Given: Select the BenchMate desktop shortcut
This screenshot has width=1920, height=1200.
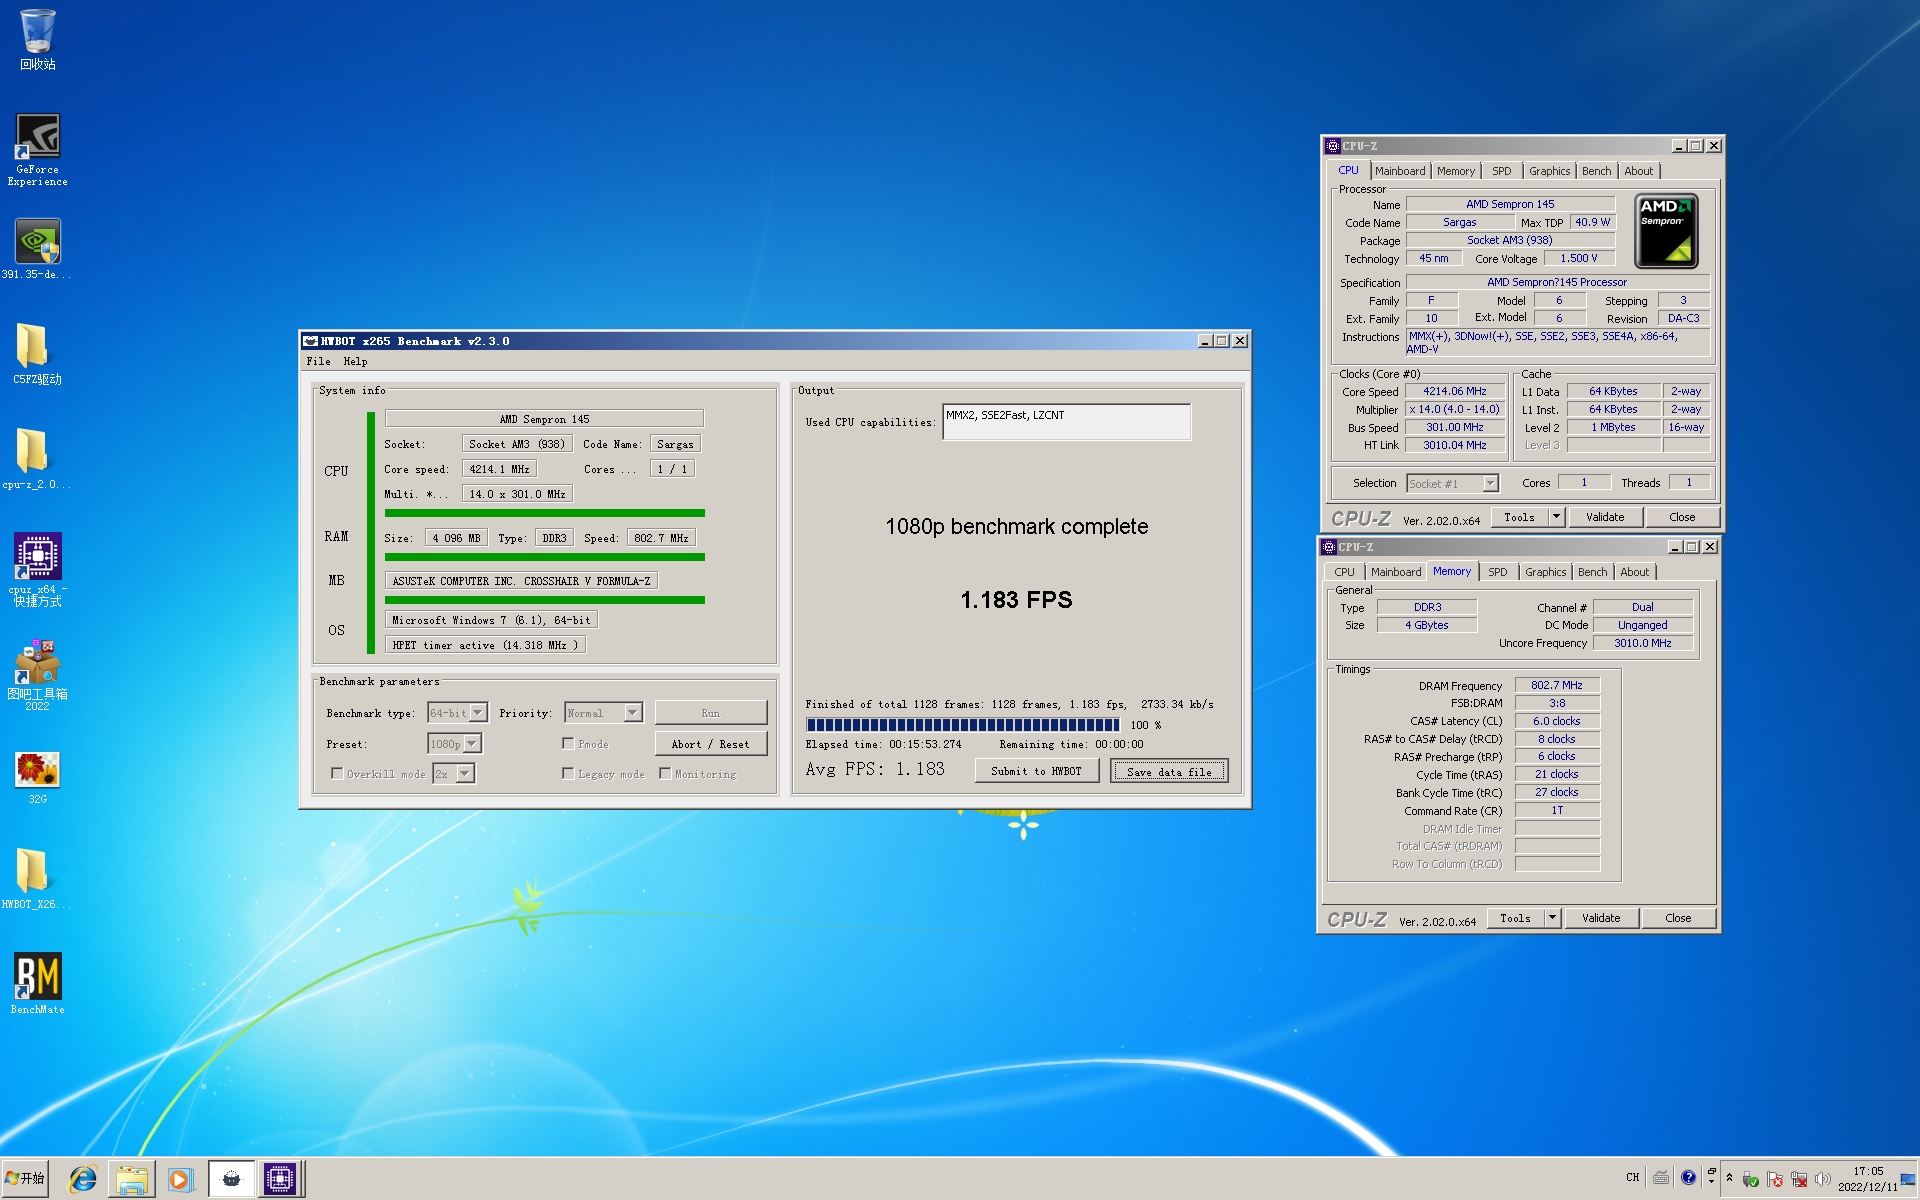Looking at the screenshot, I should click(37, 983).
